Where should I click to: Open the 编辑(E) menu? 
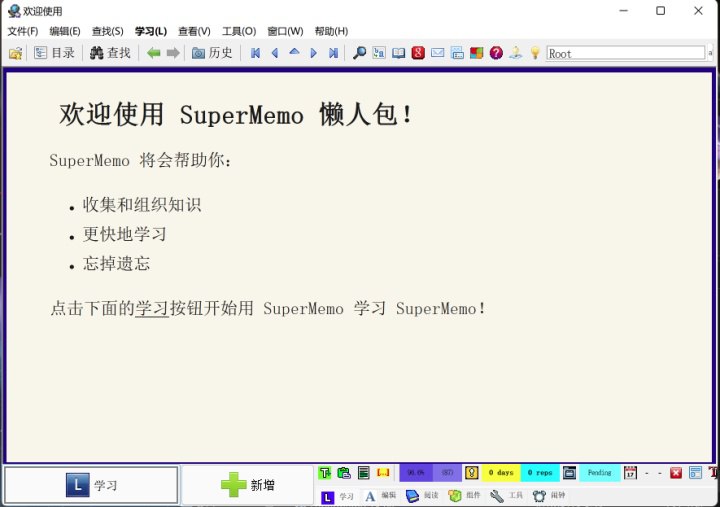point(65,31)
